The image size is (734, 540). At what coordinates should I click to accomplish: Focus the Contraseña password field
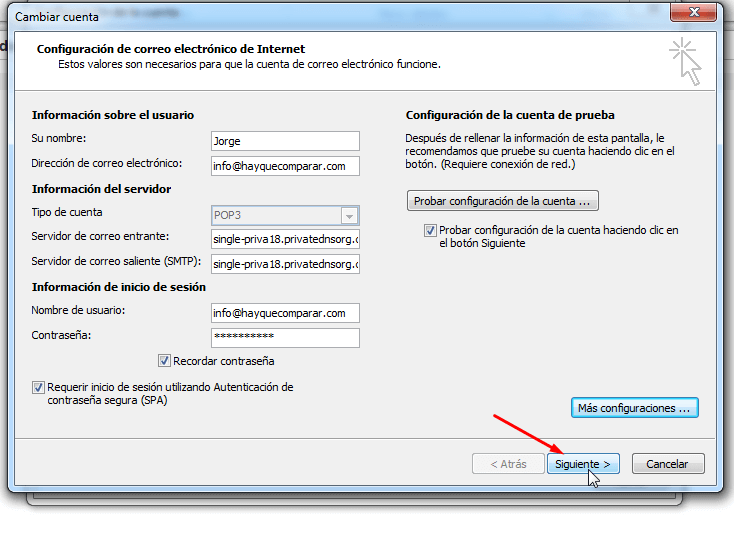coord(285,338)
